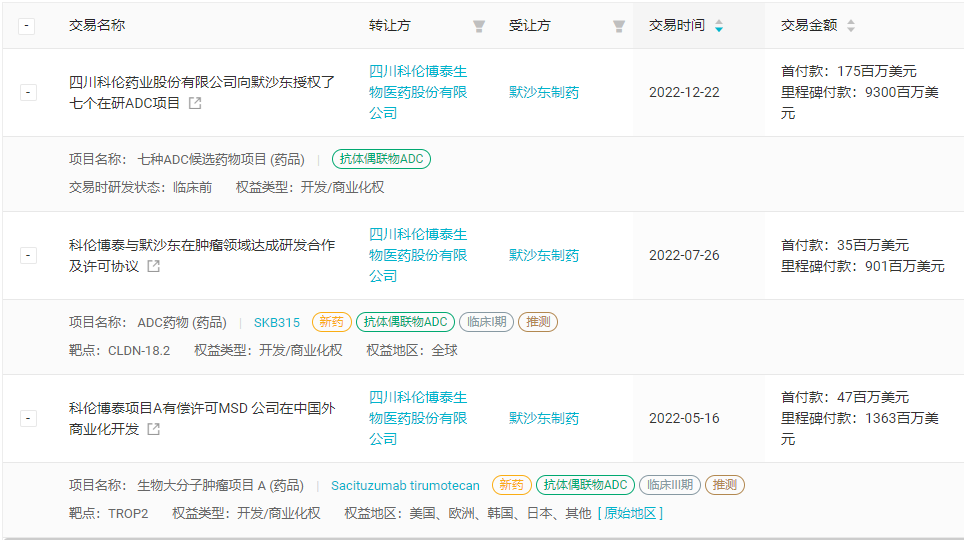
Task: Select the amount 首付款：47百万美元
Action: tap(845, 397)
